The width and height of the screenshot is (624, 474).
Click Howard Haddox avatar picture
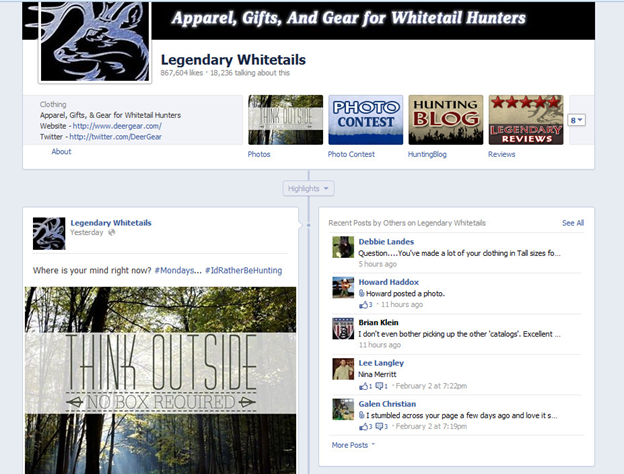point(343,288)
